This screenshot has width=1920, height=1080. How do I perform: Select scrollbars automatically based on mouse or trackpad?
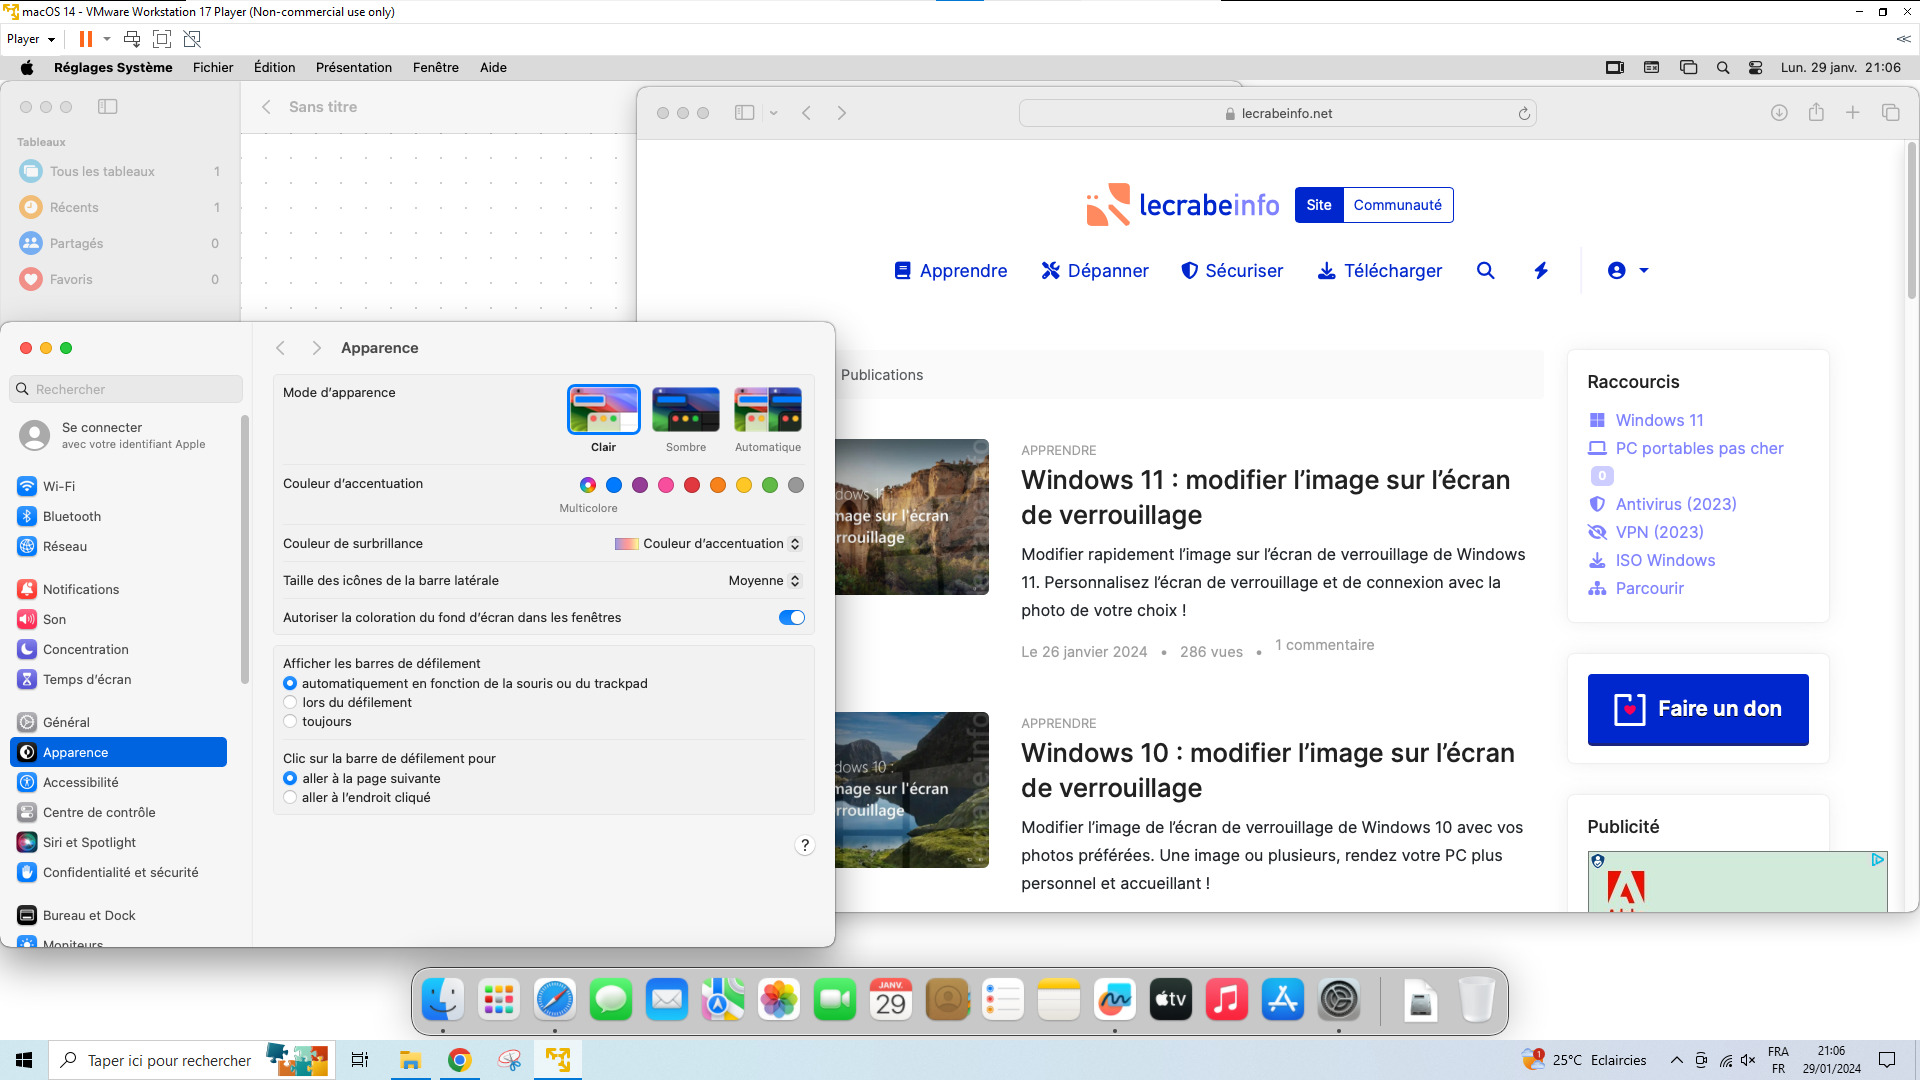290,684
